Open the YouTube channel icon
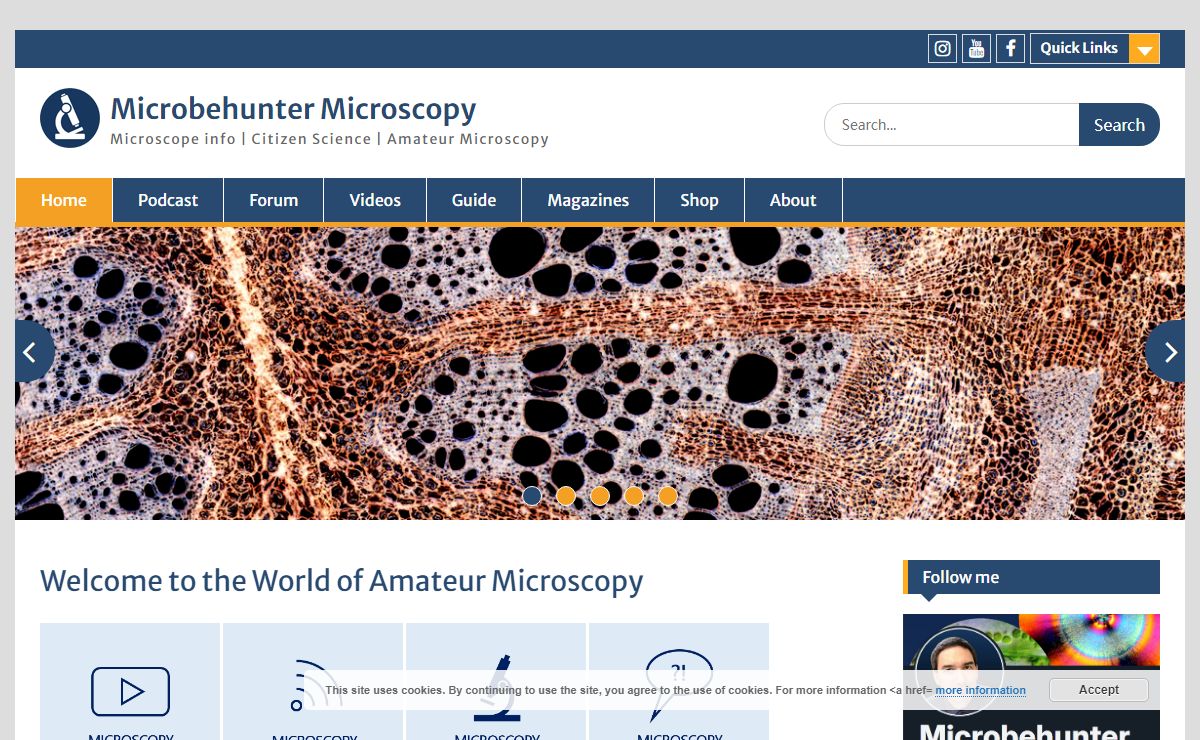Screen dimensions: 1200x740 pos(976,48)
